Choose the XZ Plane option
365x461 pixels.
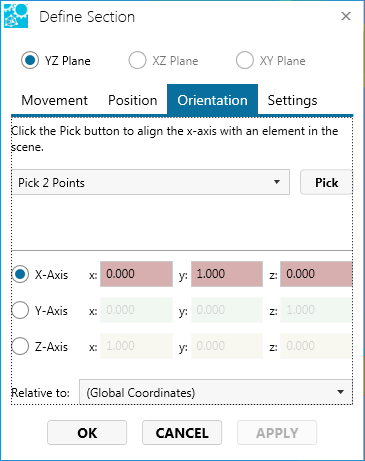coord(137,60)
